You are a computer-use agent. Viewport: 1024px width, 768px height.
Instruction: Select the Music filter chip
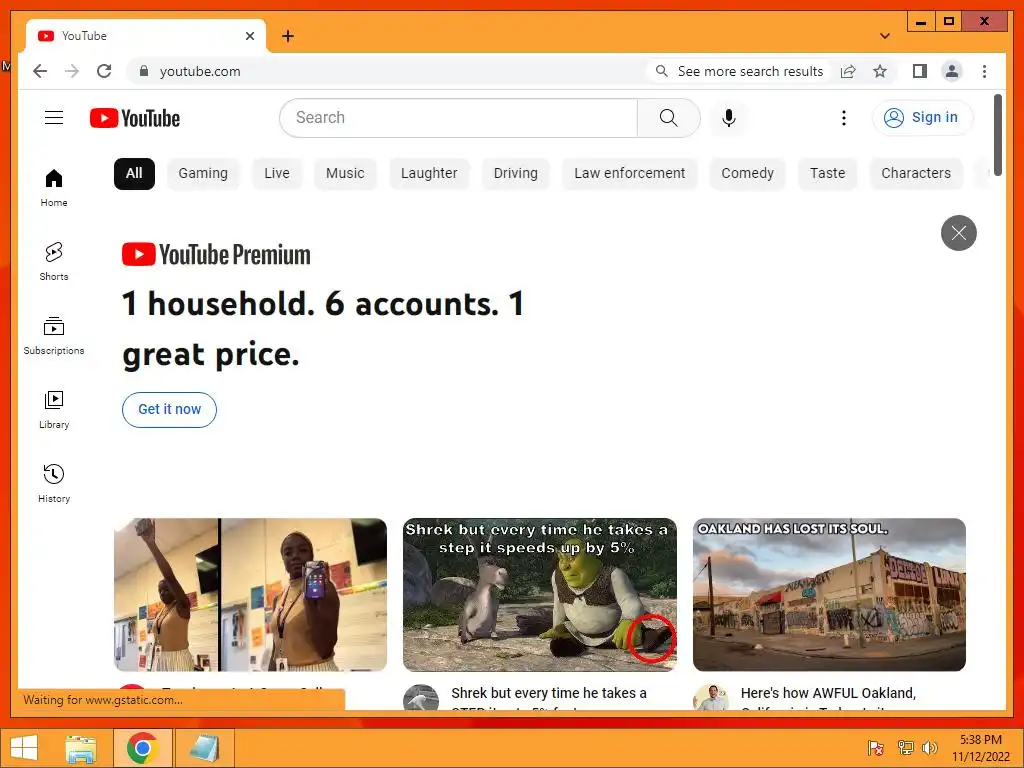tap(345, 174)
